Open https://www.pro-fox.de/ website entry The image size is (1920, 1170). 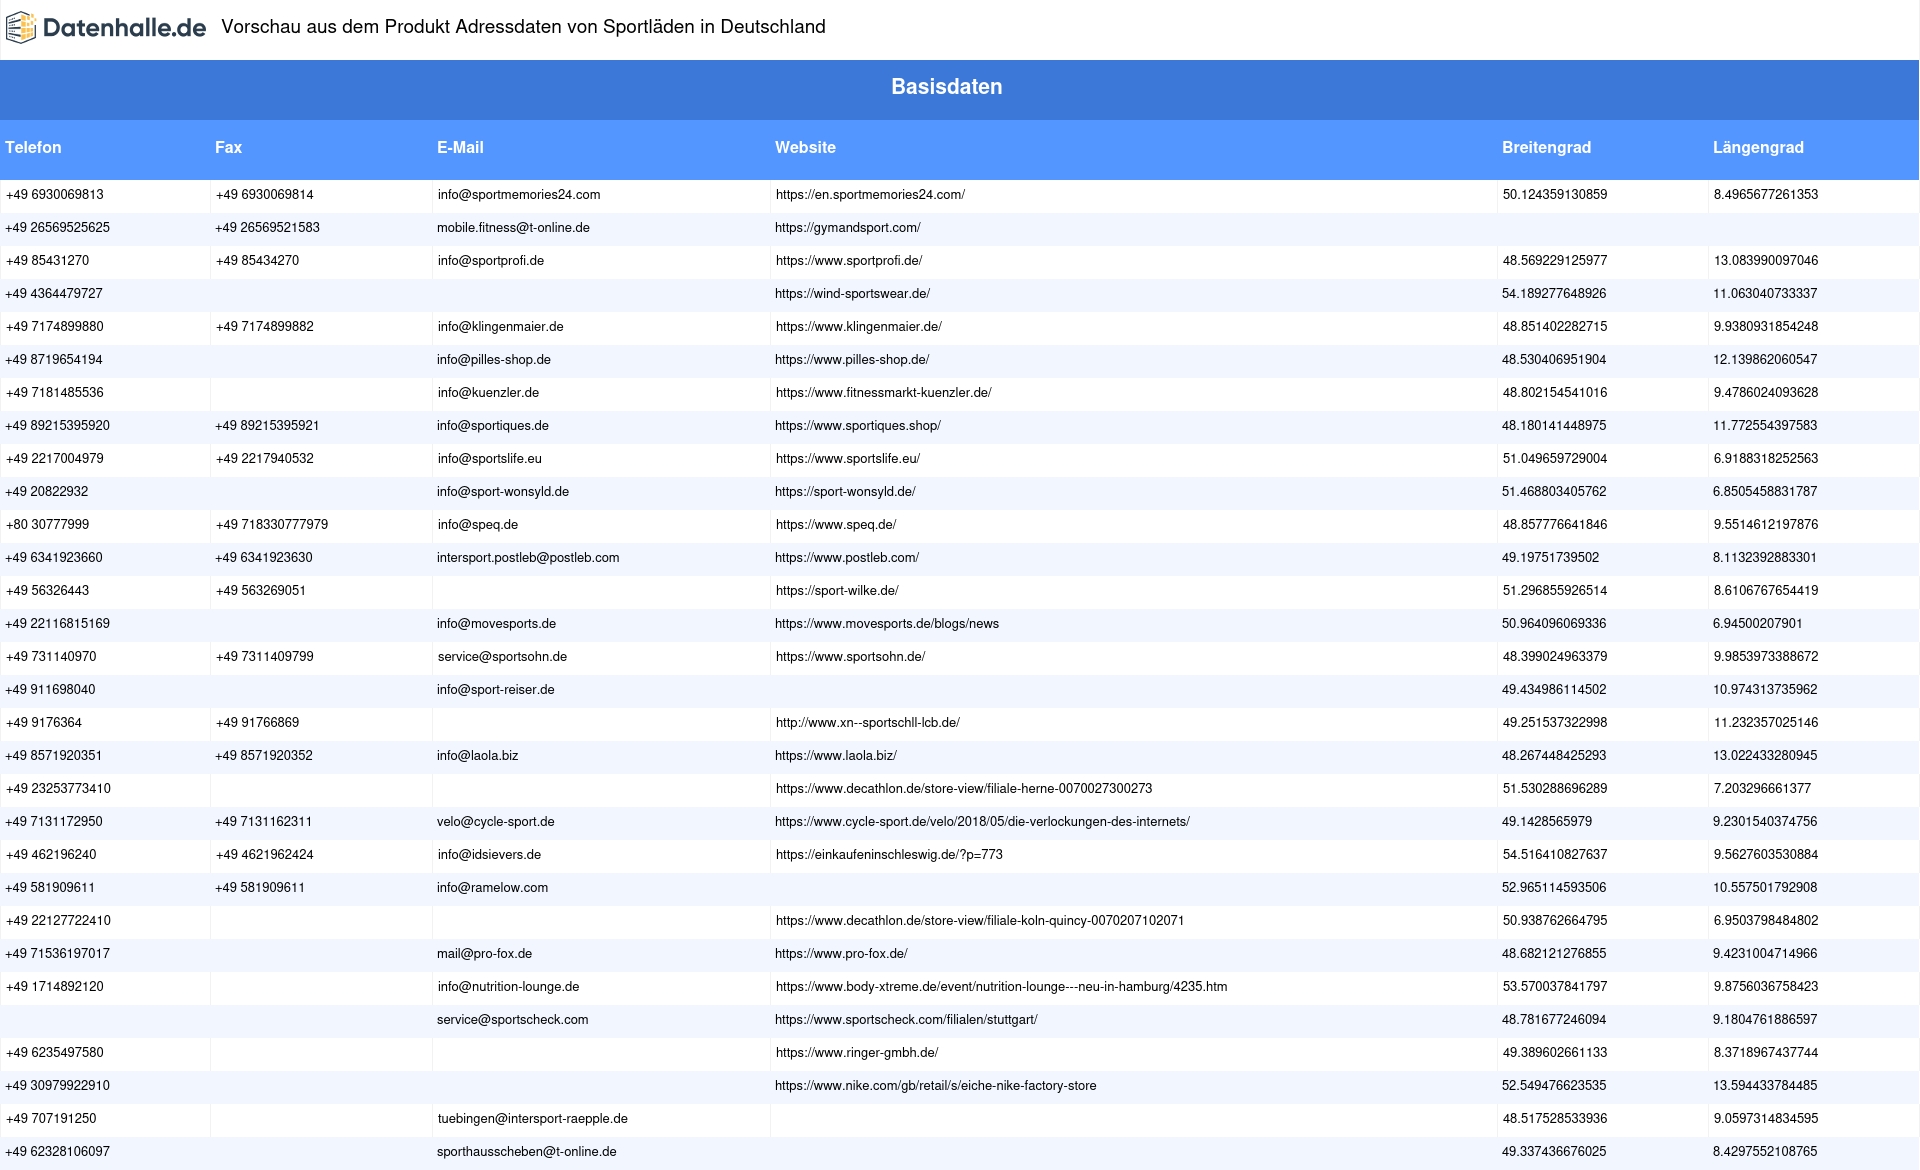(x=841, y=954)
